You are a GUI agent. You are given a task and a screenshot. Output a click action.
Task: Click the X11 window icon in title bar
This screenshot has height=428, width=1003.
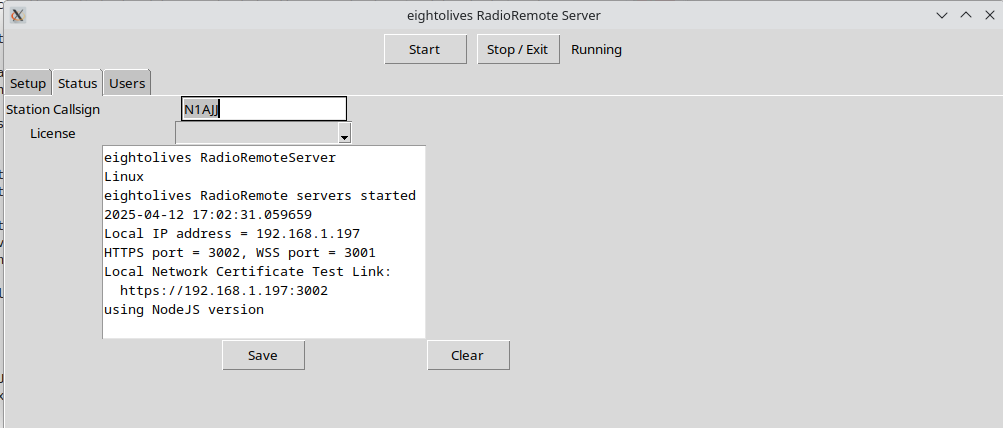(x=17, y=15)
